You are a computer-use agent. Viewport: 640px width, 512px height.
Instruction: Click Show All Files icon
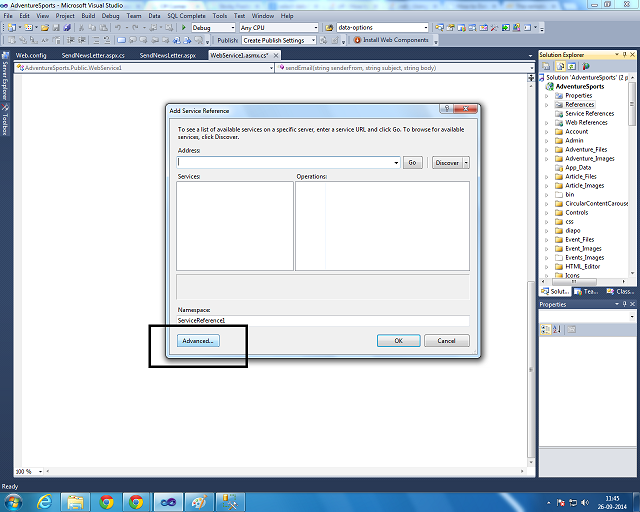(560, 66)
